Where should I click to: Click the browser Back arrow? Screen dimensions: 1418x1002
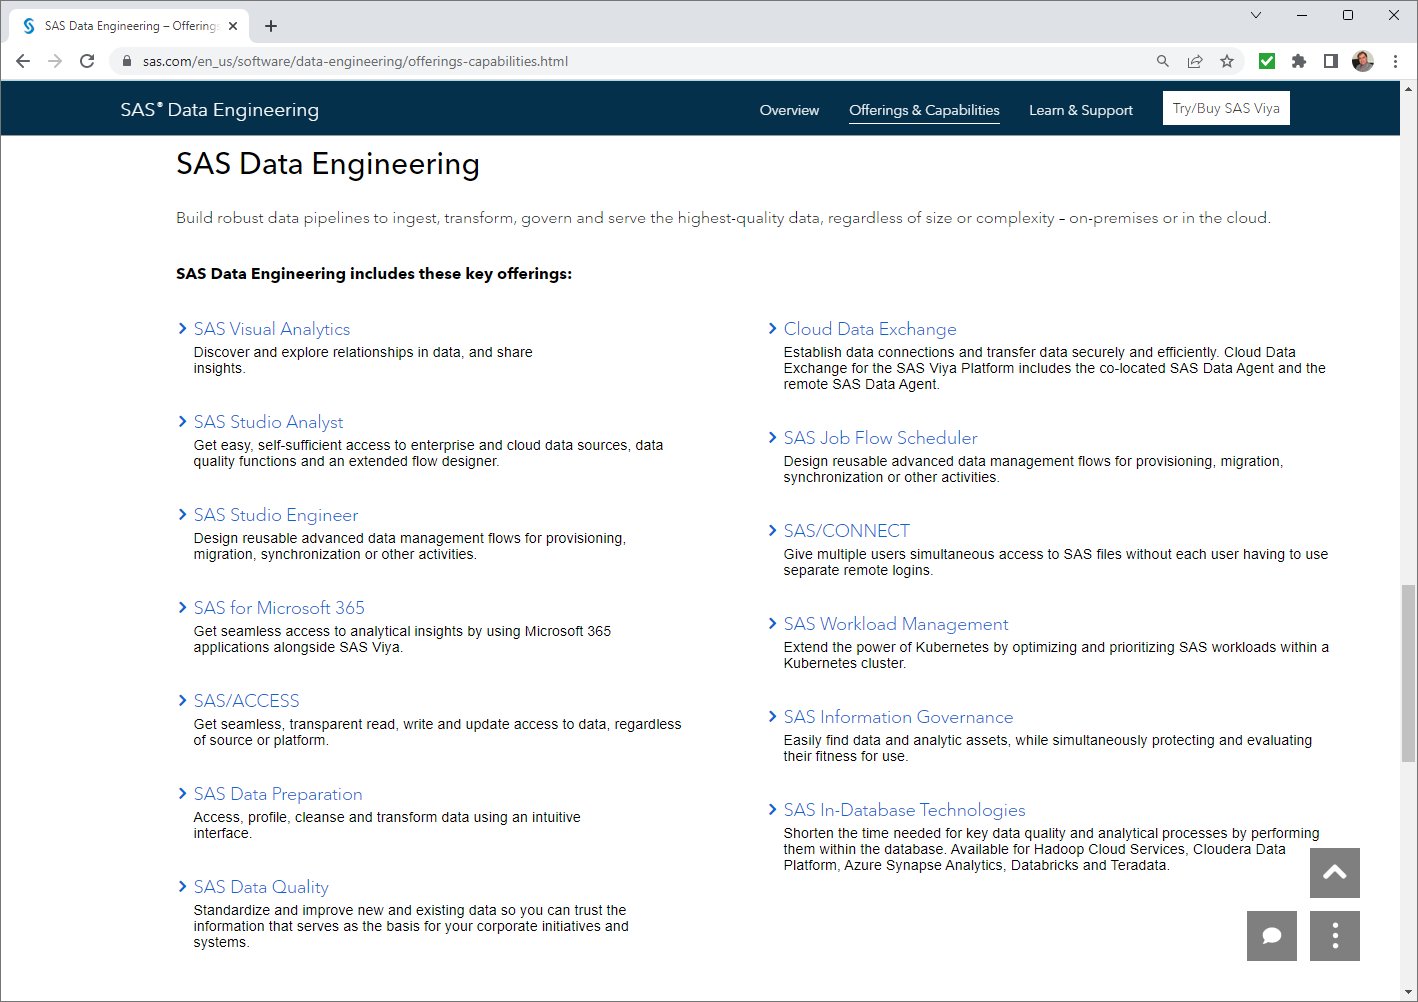tap(23, 61)
